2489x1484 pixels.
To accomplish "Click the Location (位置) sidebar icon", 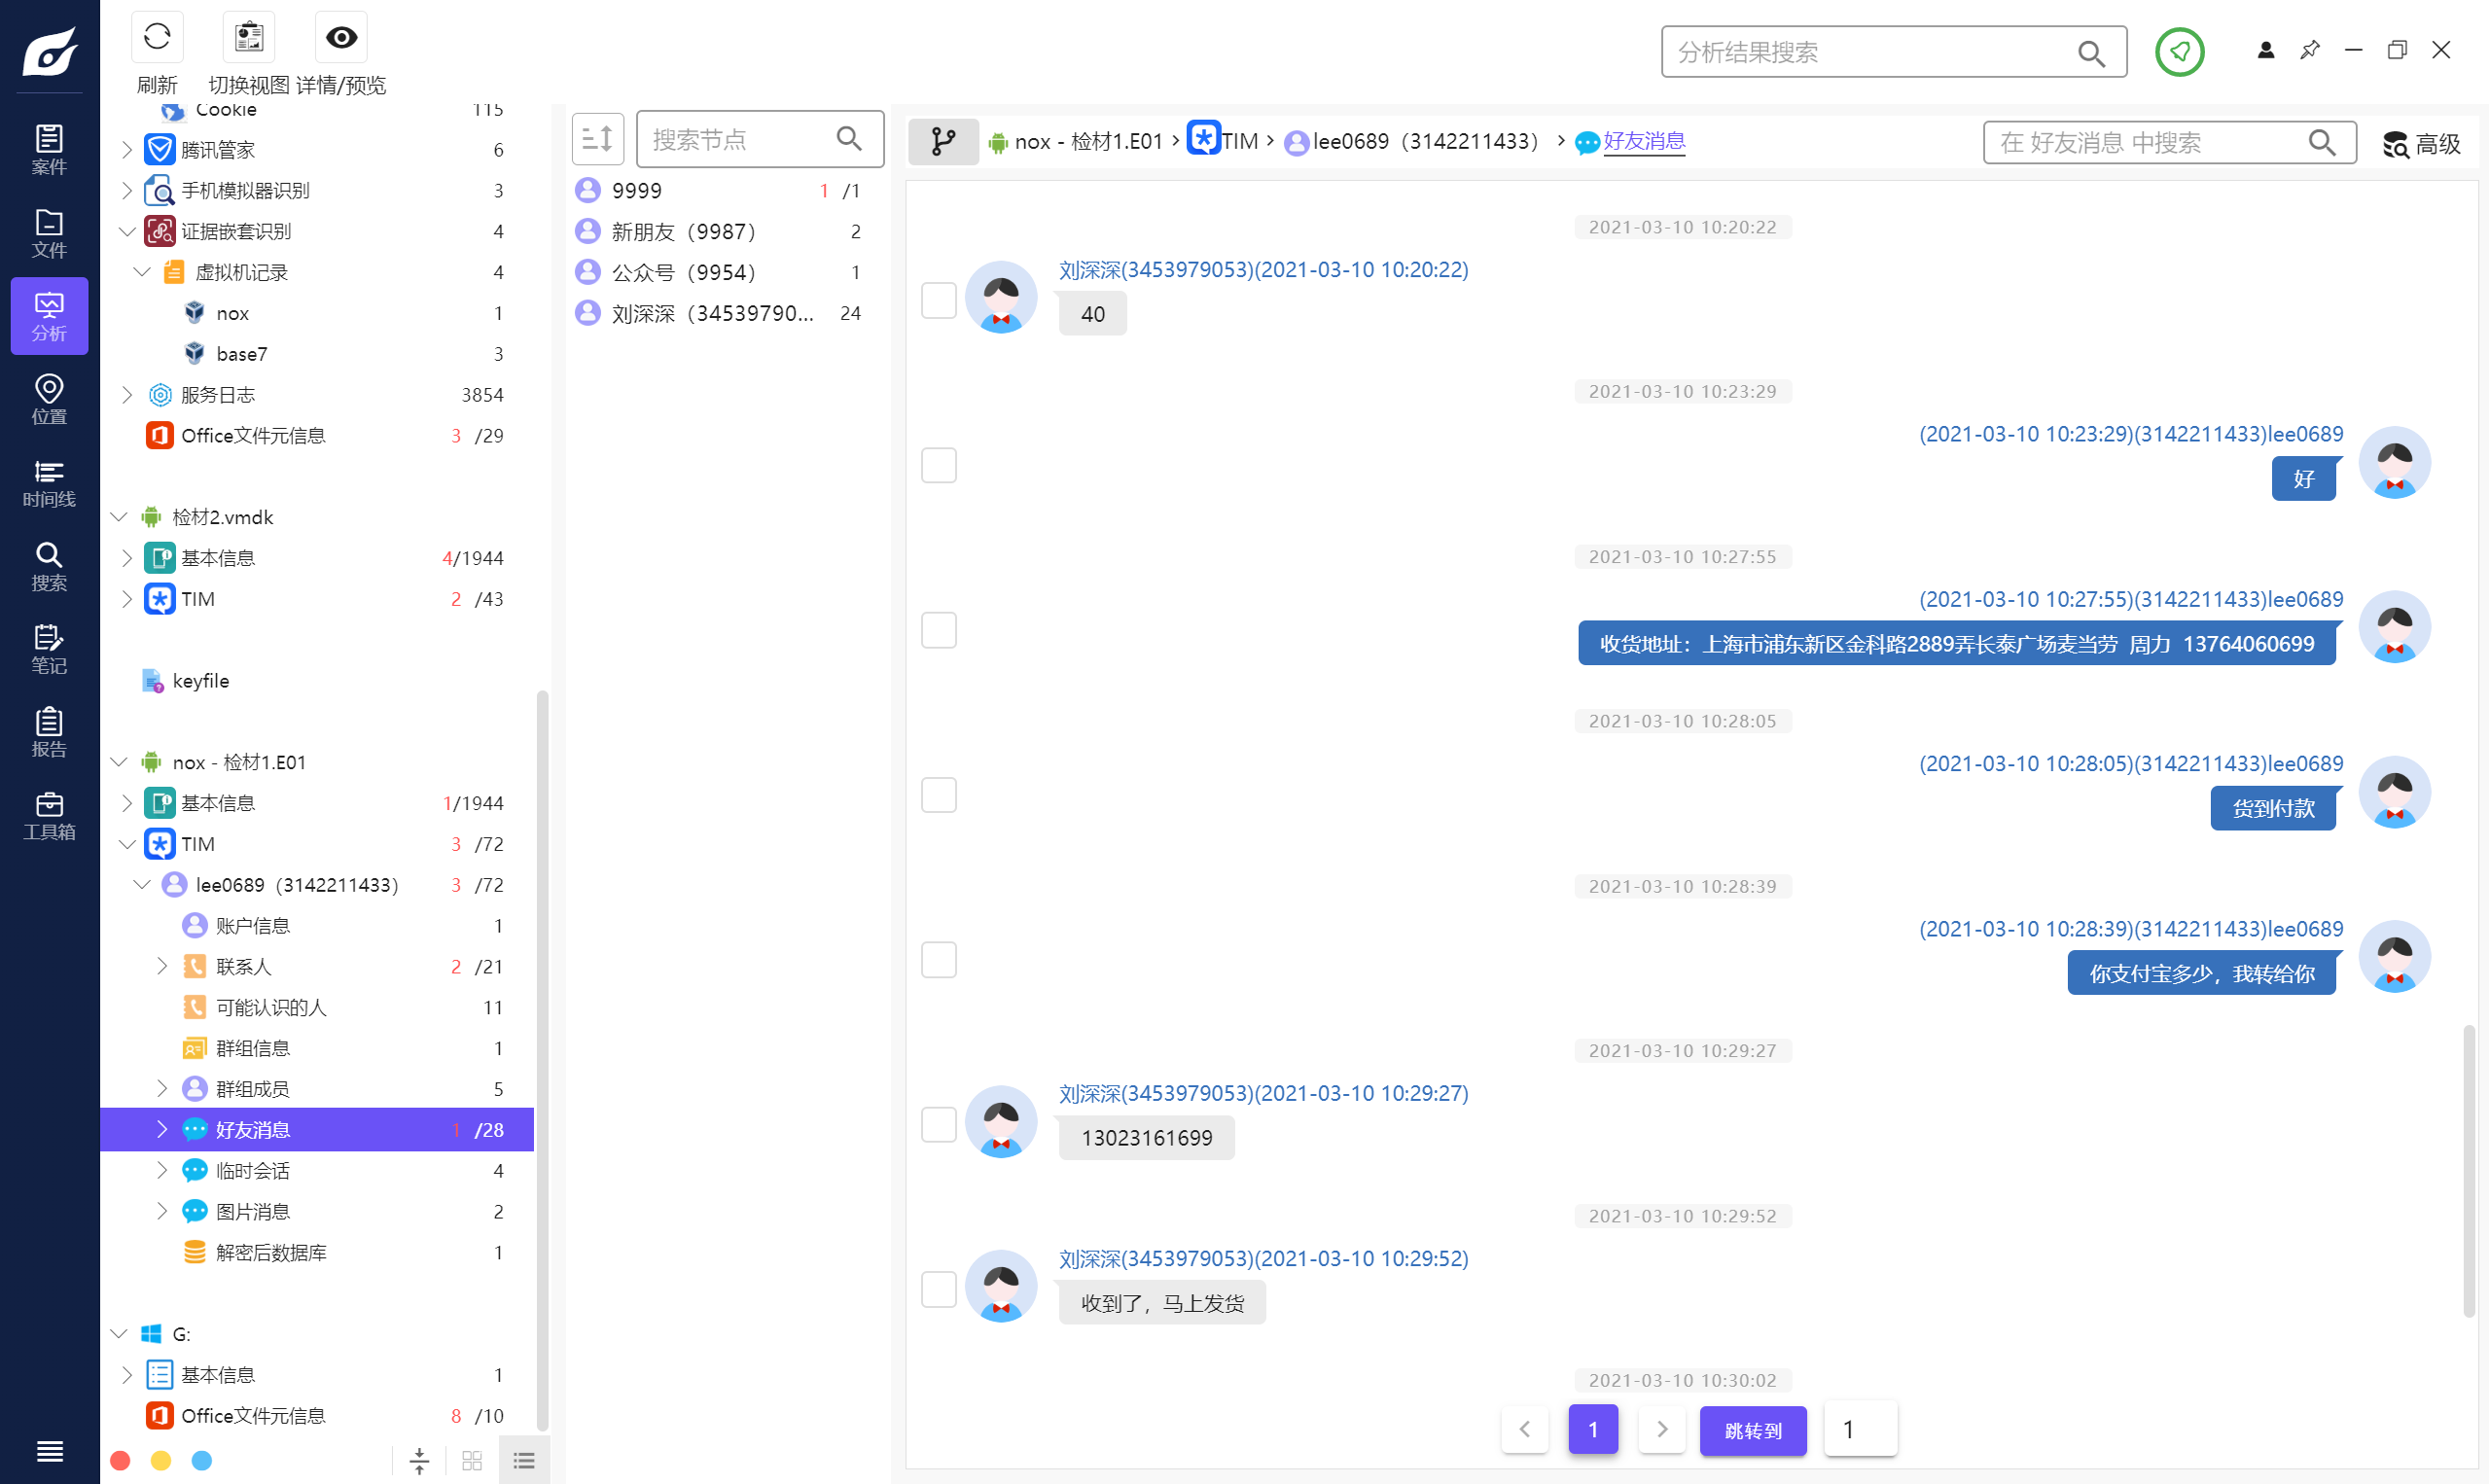I will click(x=49, y=399).
